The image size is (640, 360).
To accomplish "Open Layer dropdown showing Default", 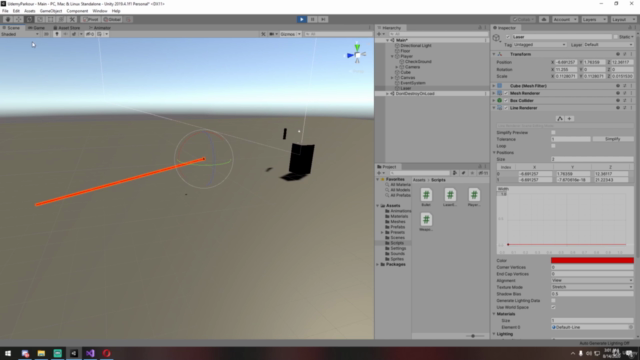I will 608,44.
